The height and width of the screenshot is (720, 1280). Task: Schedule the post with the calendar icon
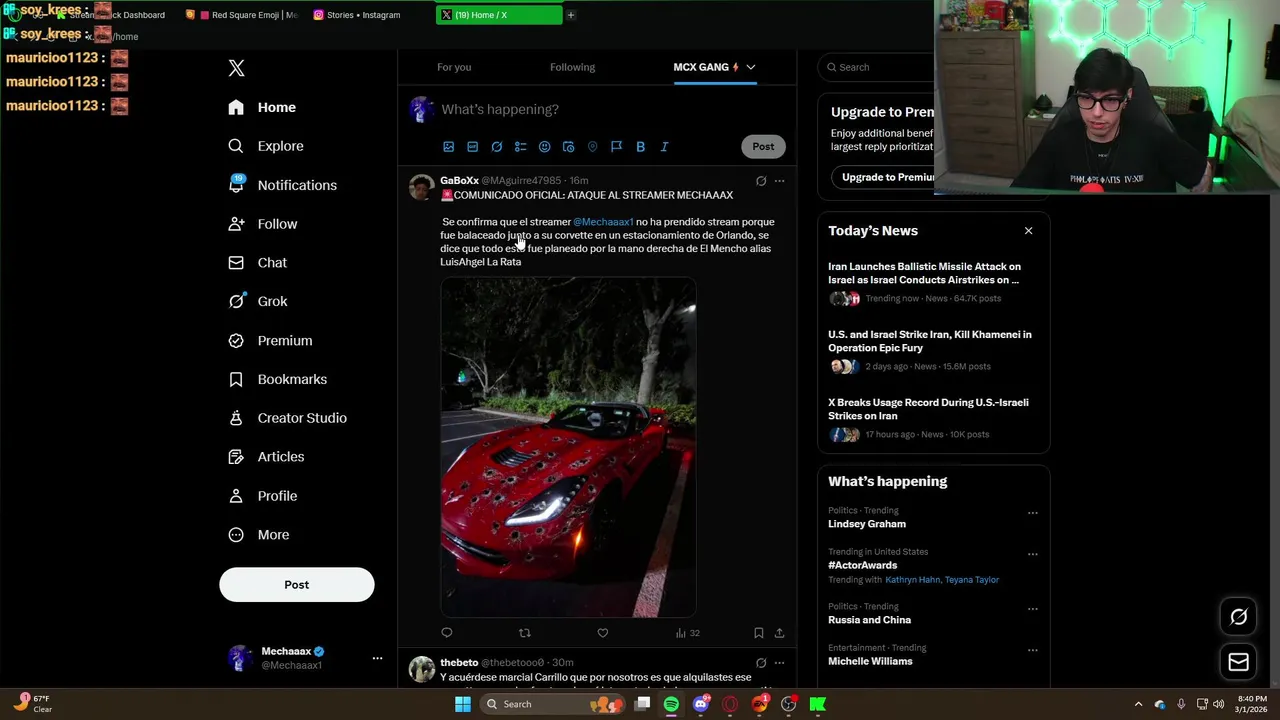(x=569, y=147)
